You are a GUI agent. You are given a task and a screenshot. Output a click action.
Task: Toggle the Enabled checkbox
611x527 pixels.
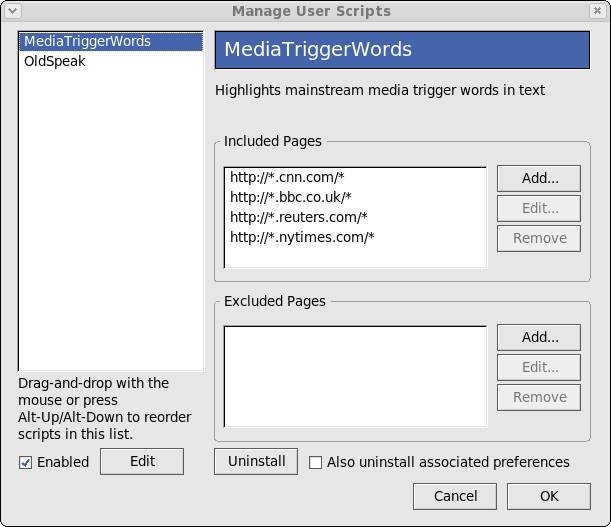click(x=26, y=462)
